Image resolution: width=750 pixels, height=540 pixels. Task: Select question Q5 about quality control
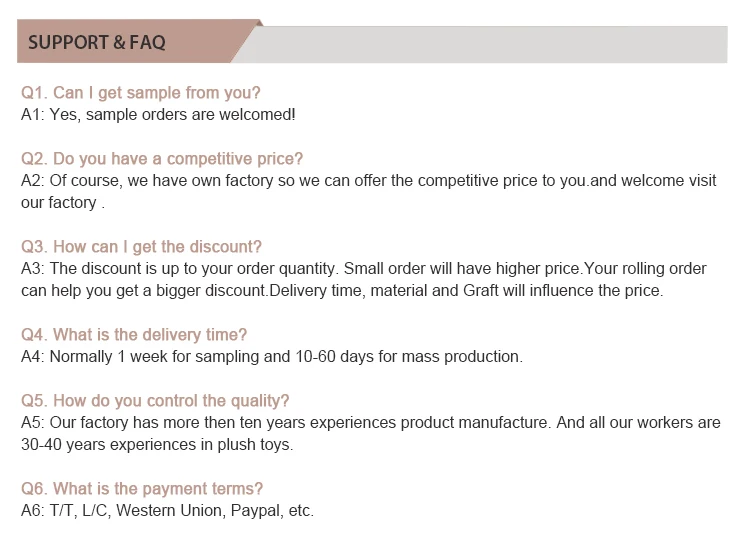[x=155, y=401]
